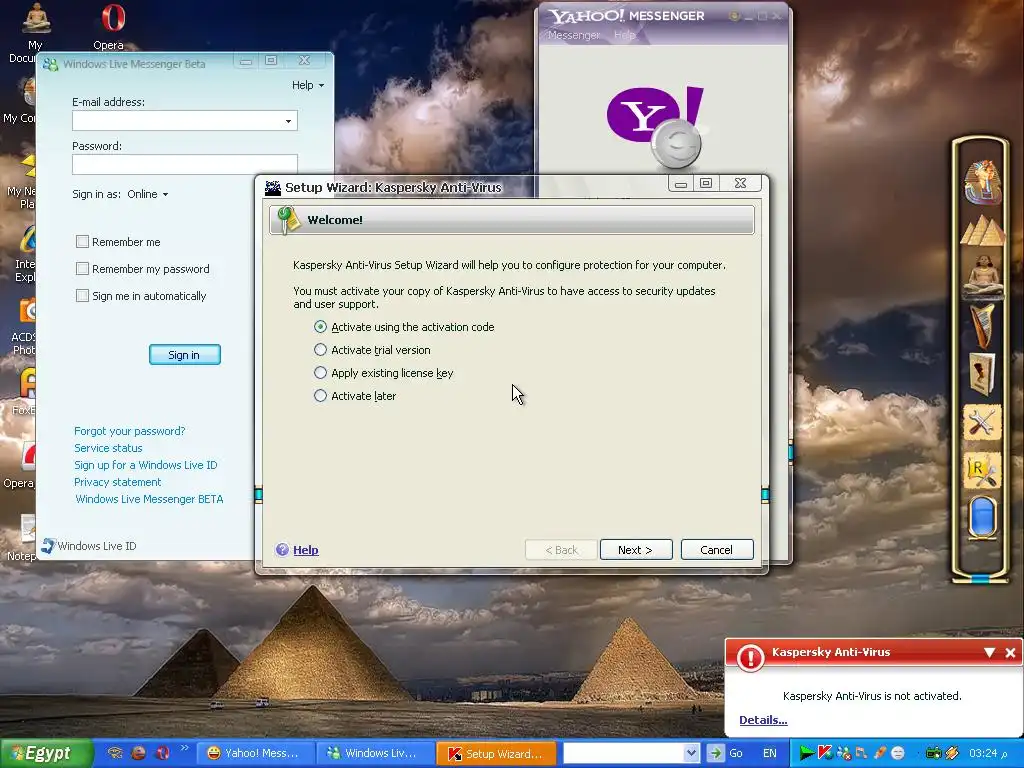
Task: Check Sign me in automatically
Action: [82, 296]
